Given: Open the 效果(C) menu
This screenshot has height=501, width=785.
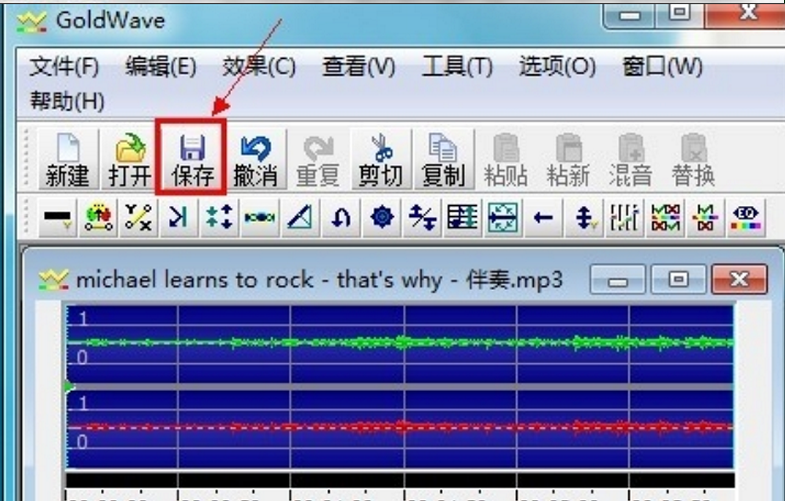Looking at the screenshot, I should point(259,67).
